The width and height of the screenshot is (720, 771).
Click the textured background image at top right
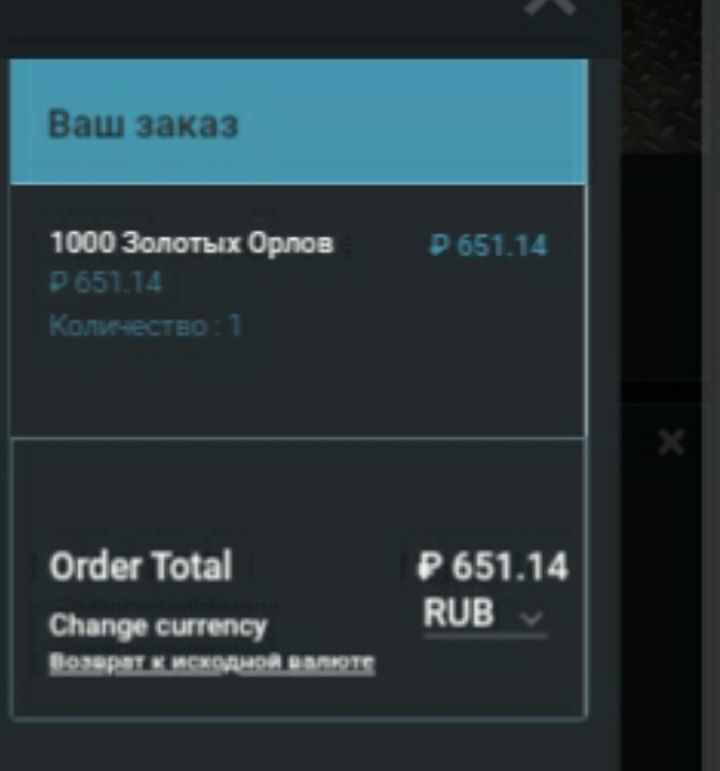click(x=661, y=74)
